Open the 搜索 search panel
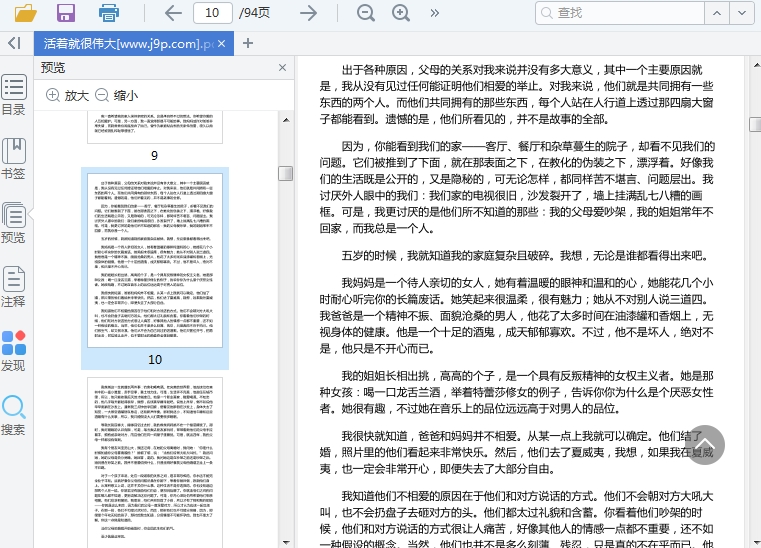Screen dimensions: 761x548 14,415
